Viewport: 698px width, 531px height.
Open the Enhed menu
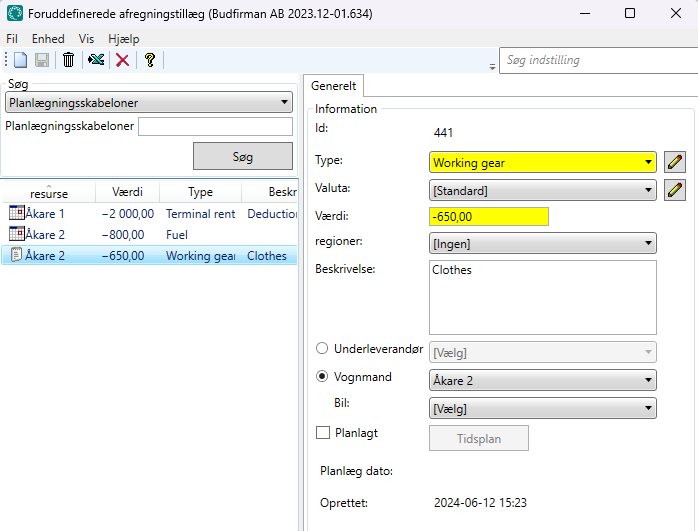[48, 38]
